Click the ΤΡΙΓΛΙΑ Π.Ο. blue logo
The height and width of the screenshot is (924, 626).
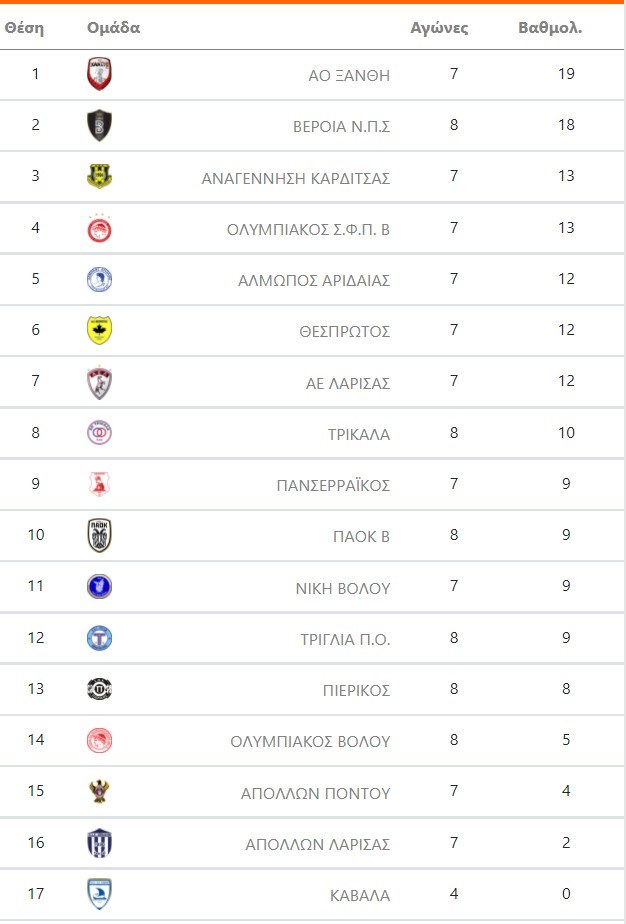[x=99, y=637]
